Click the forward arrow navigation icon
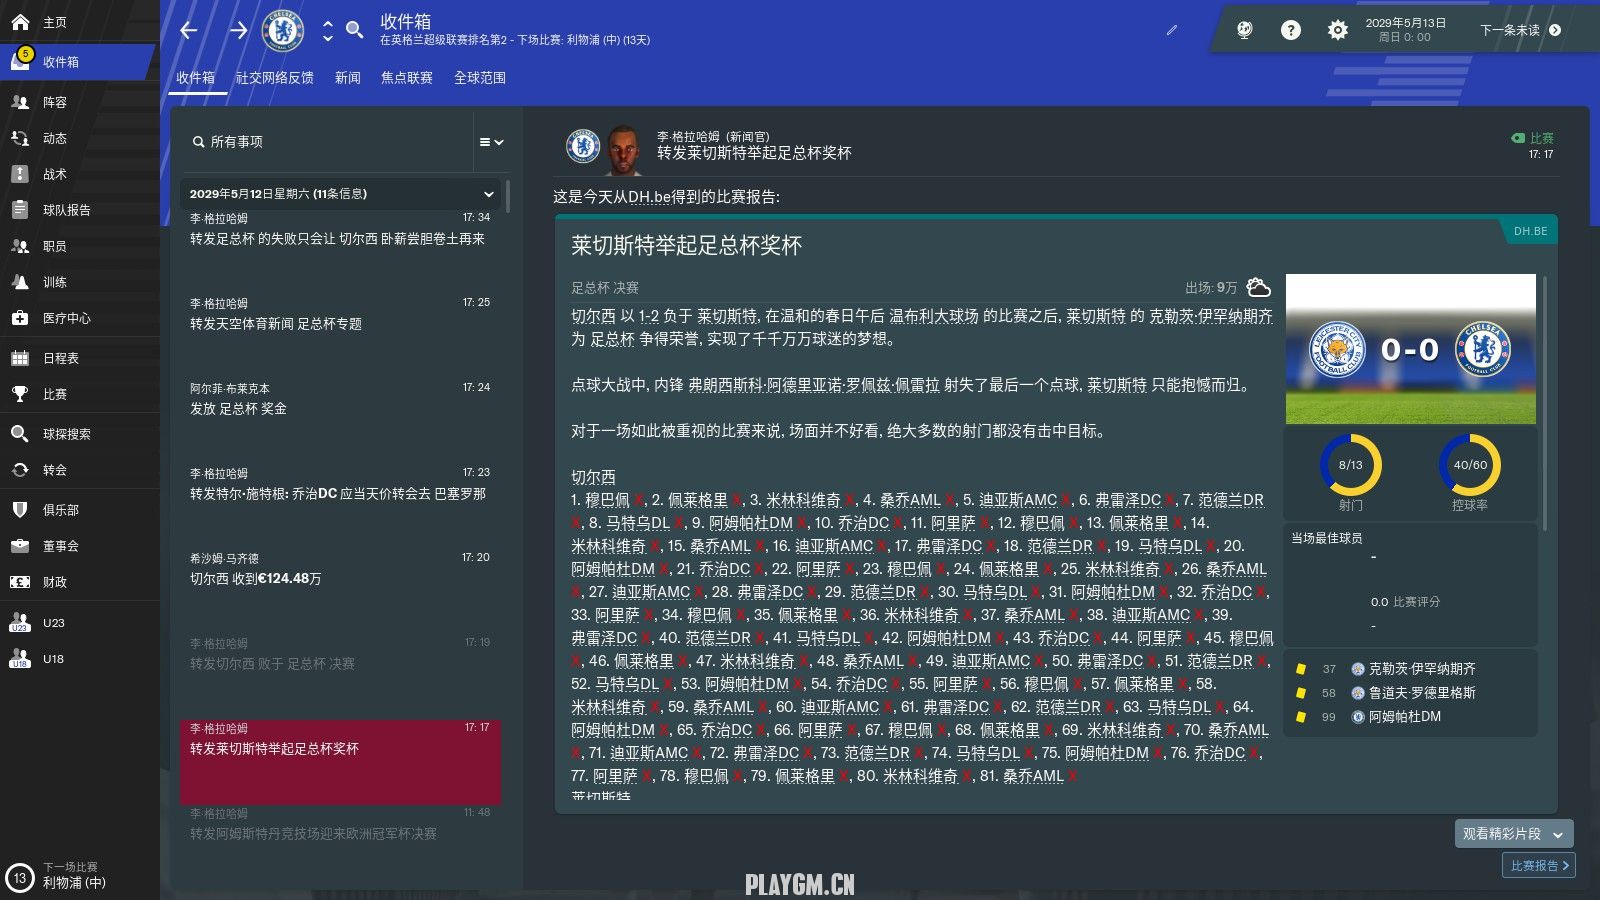The width and height of the screenshot is (1600, 900). [x=238, y=30]
